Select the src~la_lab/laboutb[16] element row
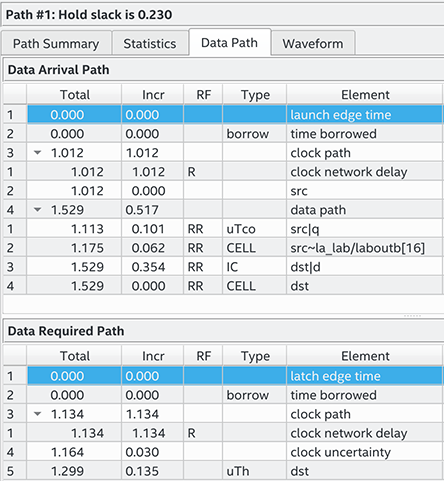This screenshot has height=481, width=444. (223, 248)
